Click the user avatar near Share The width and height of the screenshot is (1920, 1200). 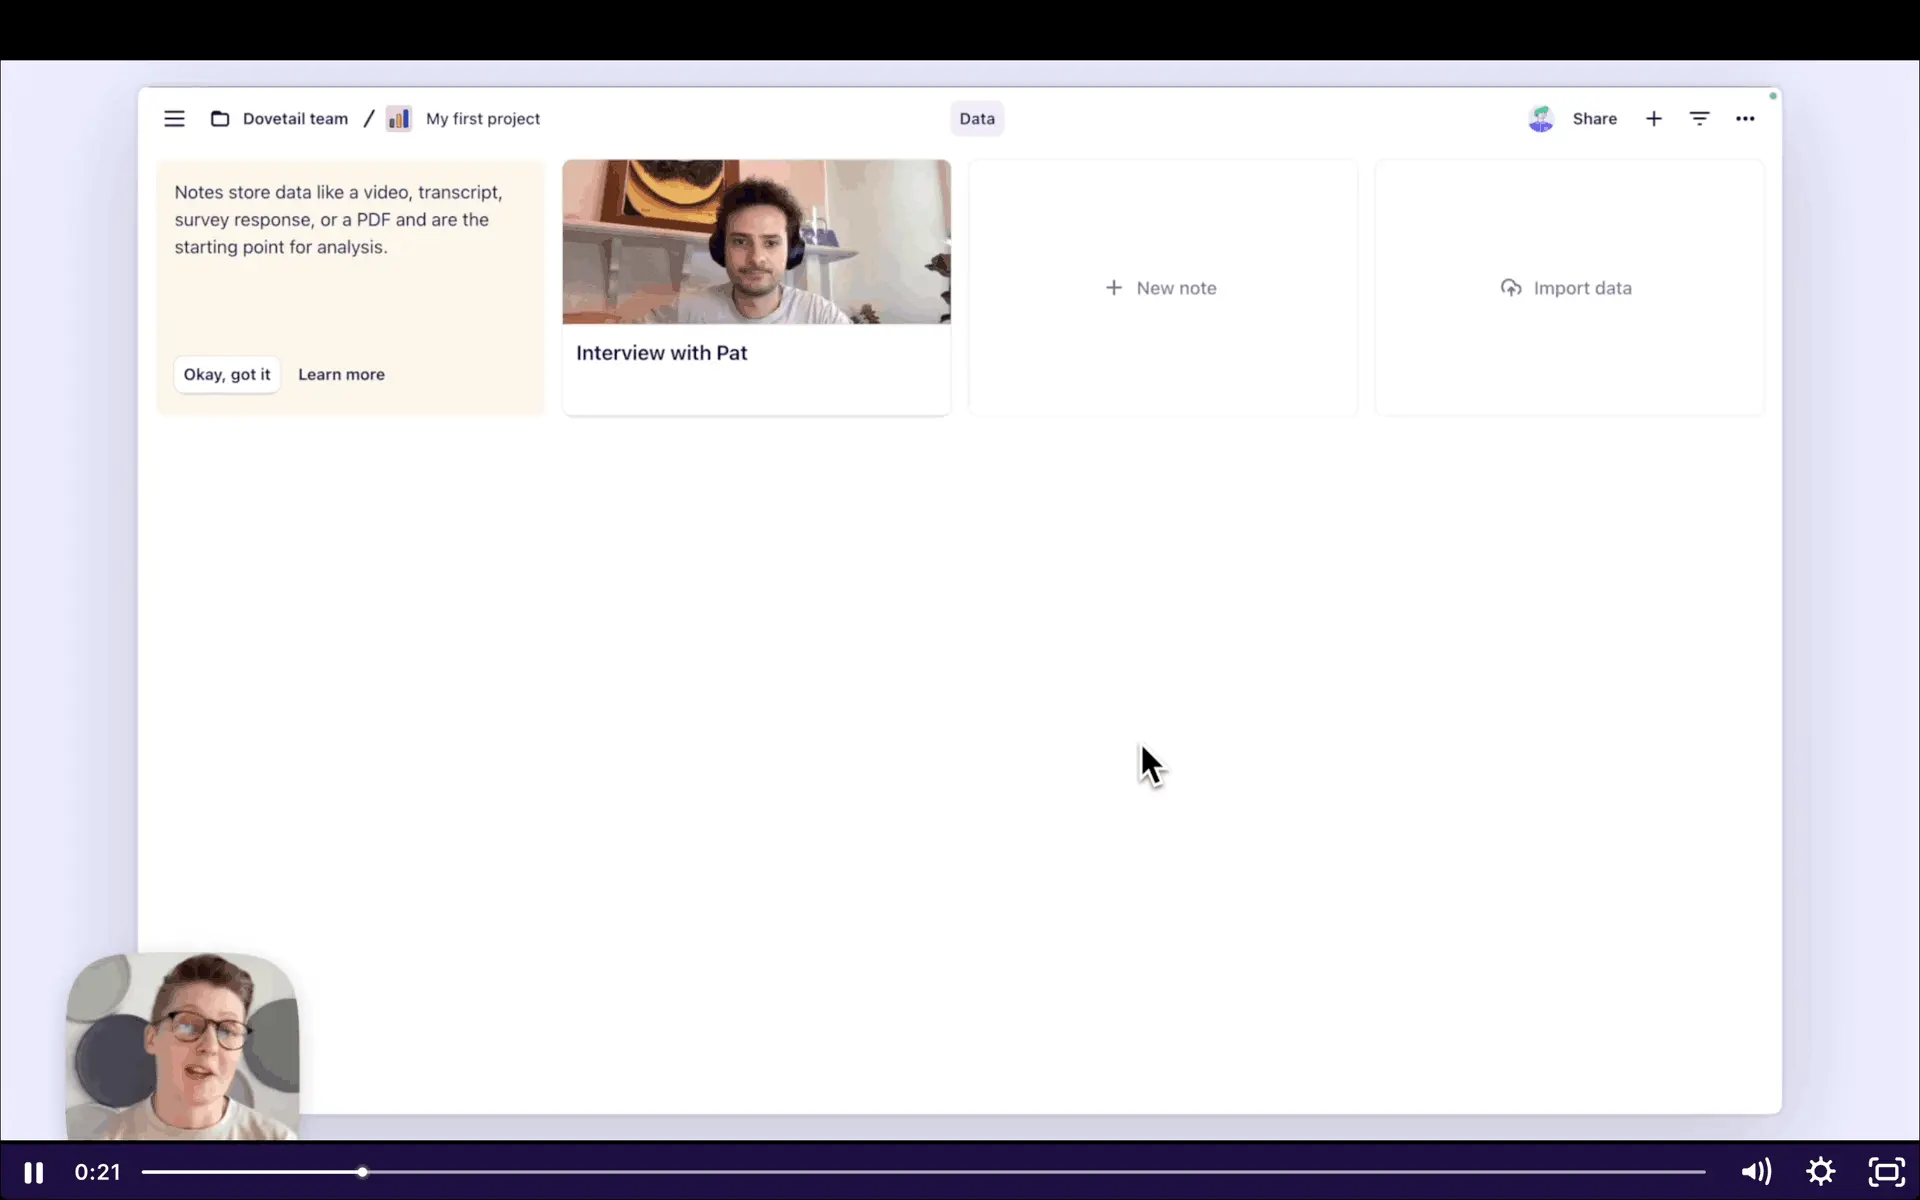(1541, 119)
